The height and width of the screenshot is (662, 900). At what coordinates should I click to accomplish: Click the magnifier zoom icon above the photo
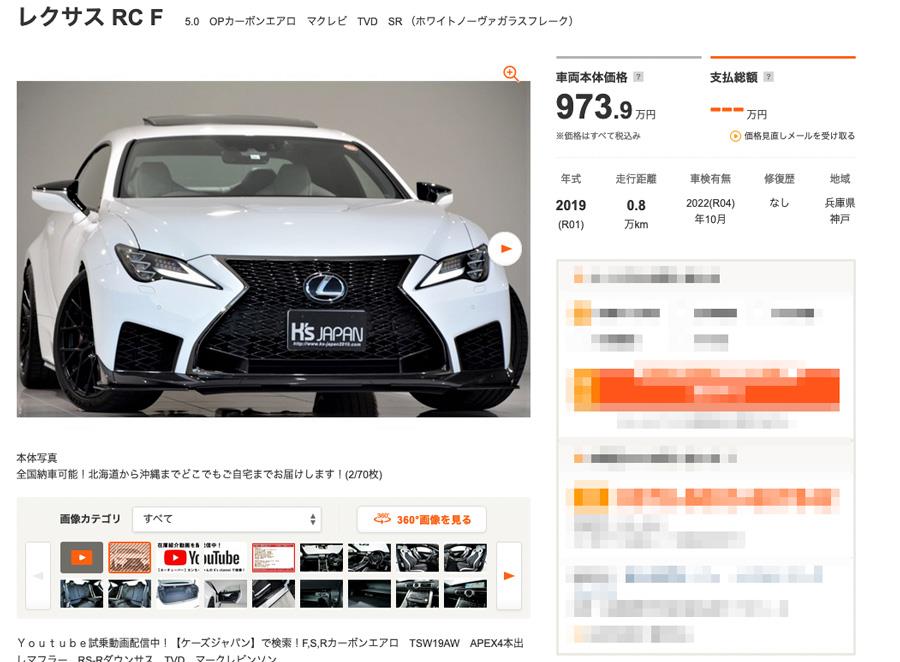(511, 73)
